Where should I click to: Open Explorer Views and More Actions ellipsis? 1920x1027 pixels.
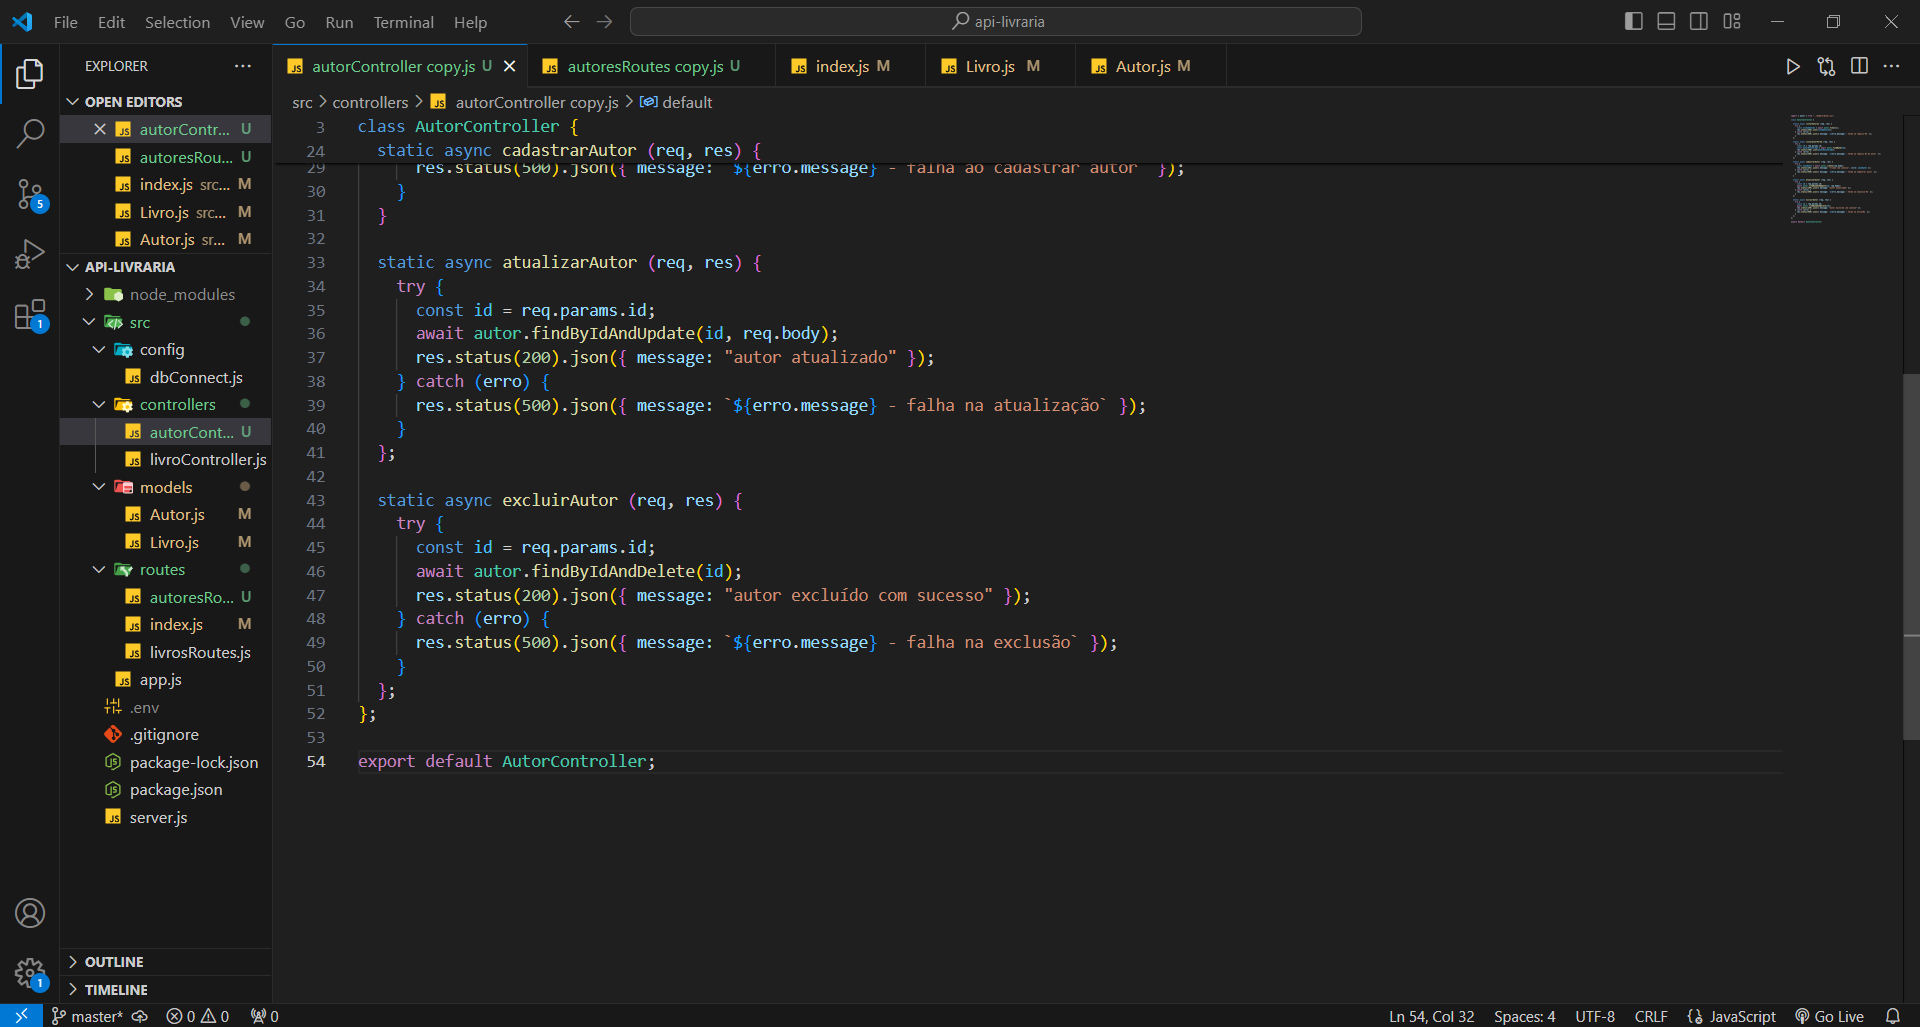pos(243,66)
